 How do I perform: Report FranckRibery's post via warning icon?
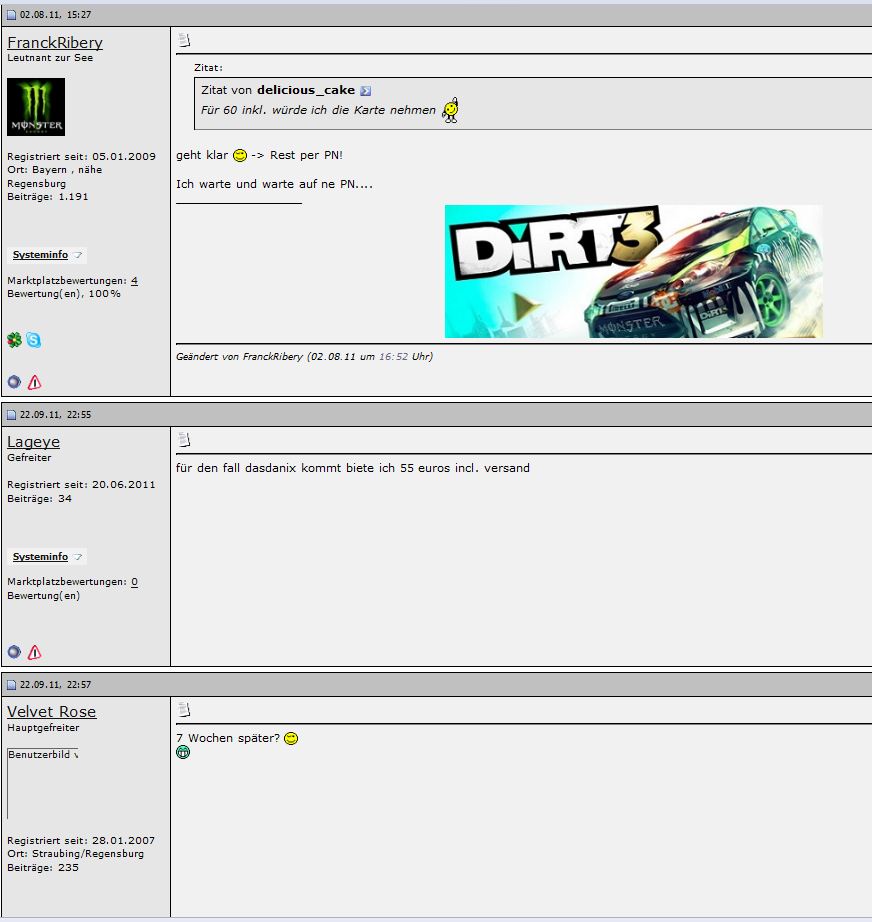click(x=35, y=382)
